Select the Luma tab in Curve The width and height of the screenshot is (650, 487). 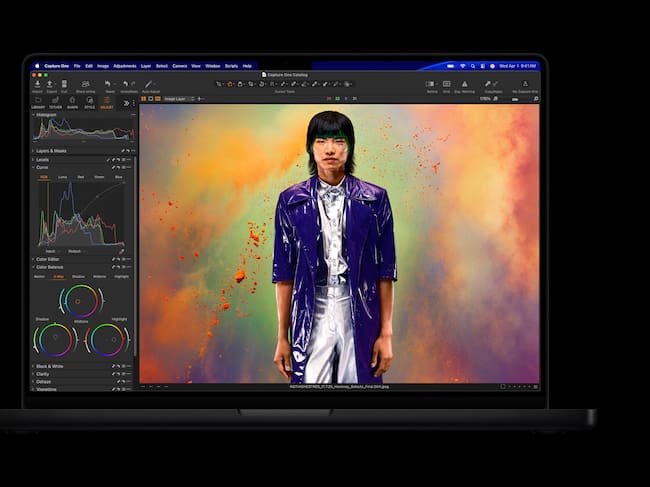tap(62, 176)
